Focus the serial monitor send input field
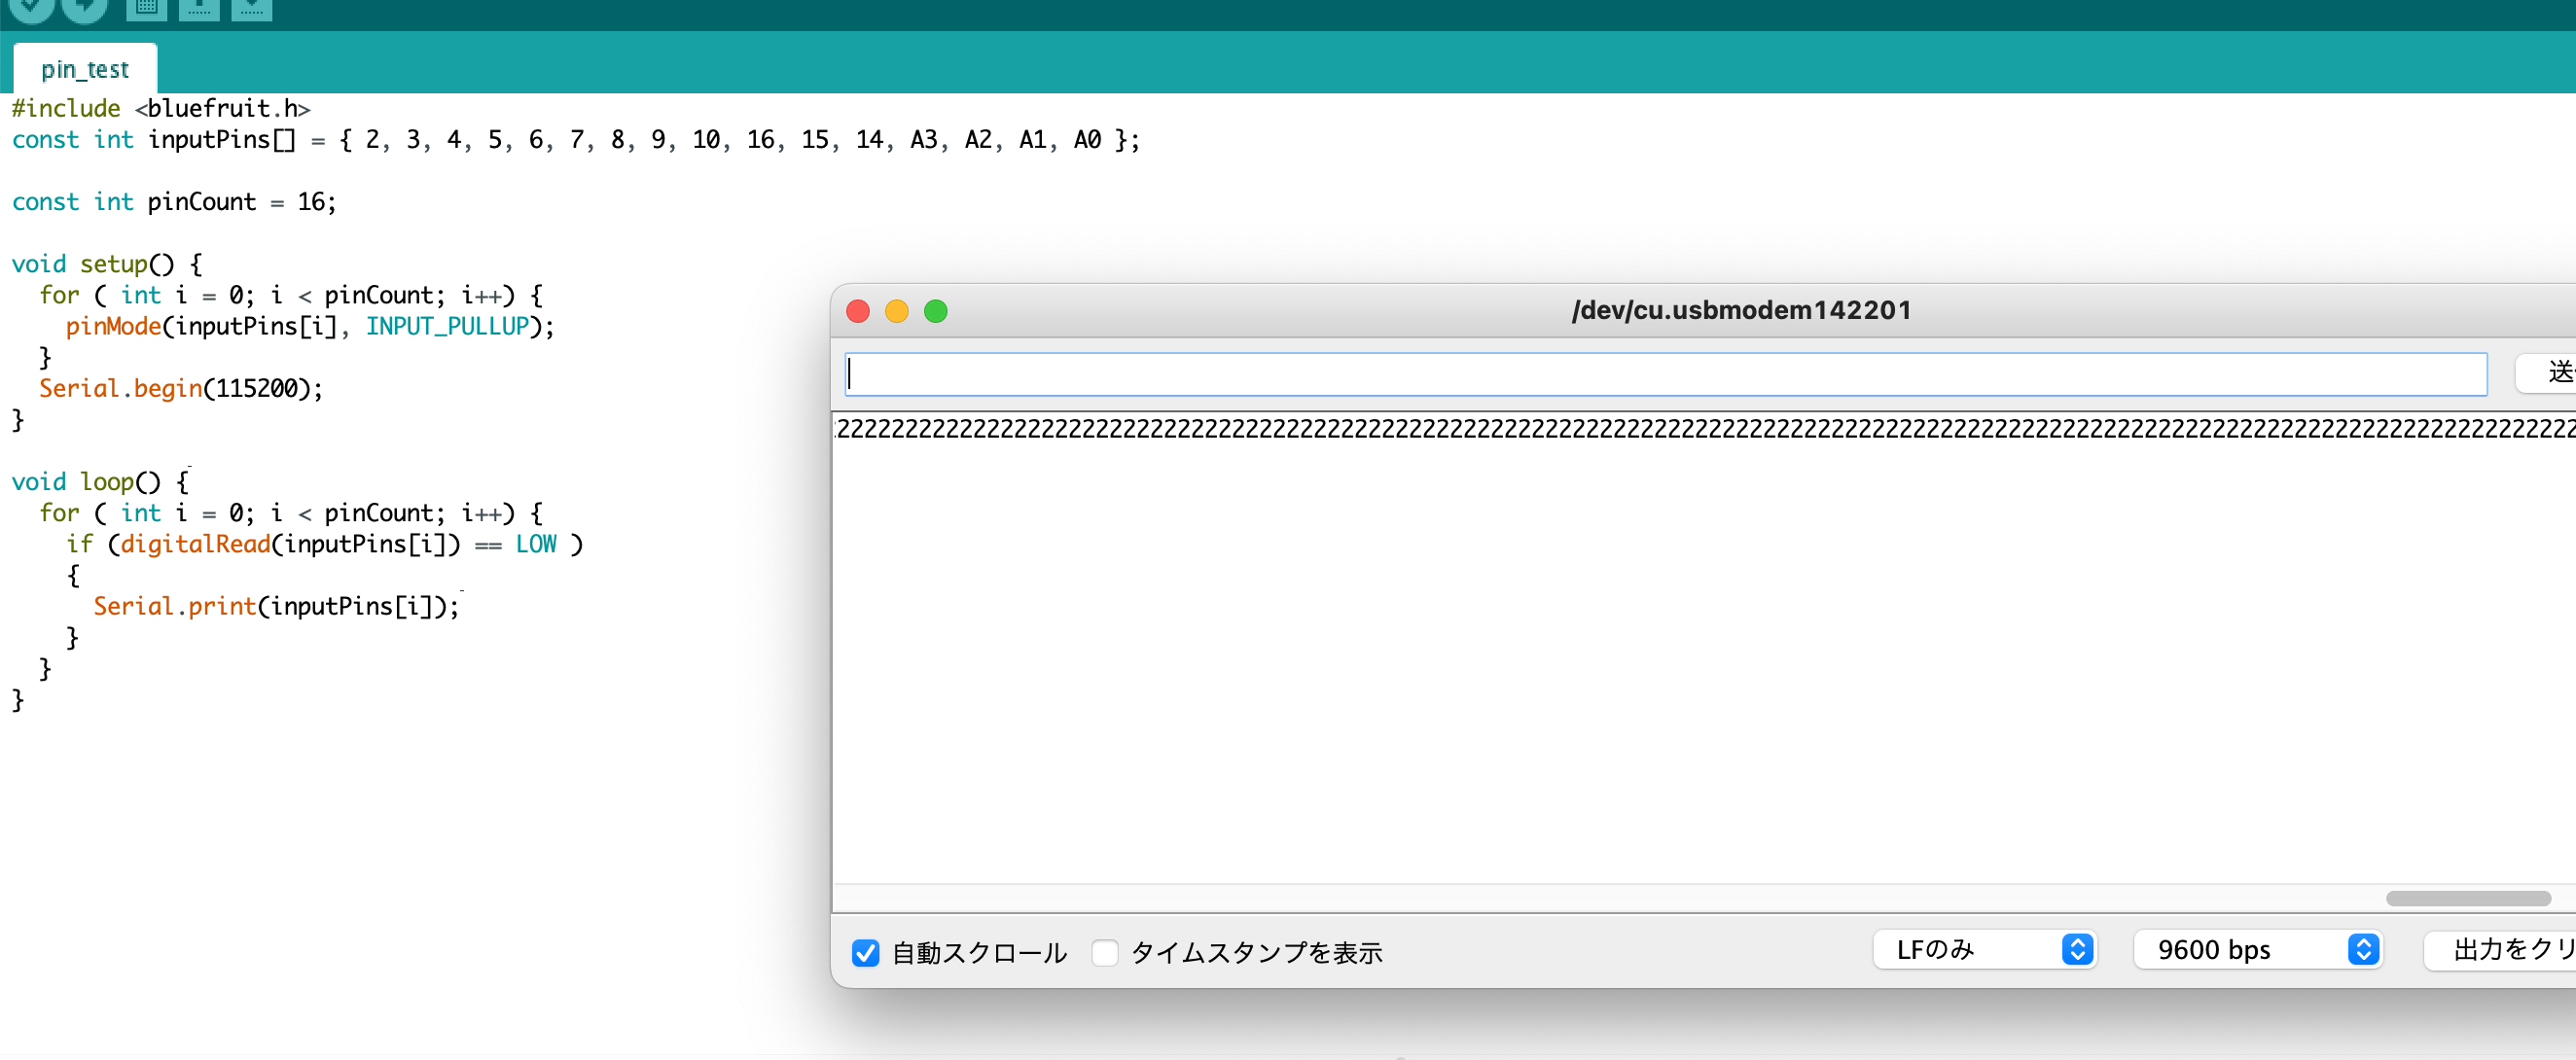Screen dimensions: 2576x1060 [1665, 374]
